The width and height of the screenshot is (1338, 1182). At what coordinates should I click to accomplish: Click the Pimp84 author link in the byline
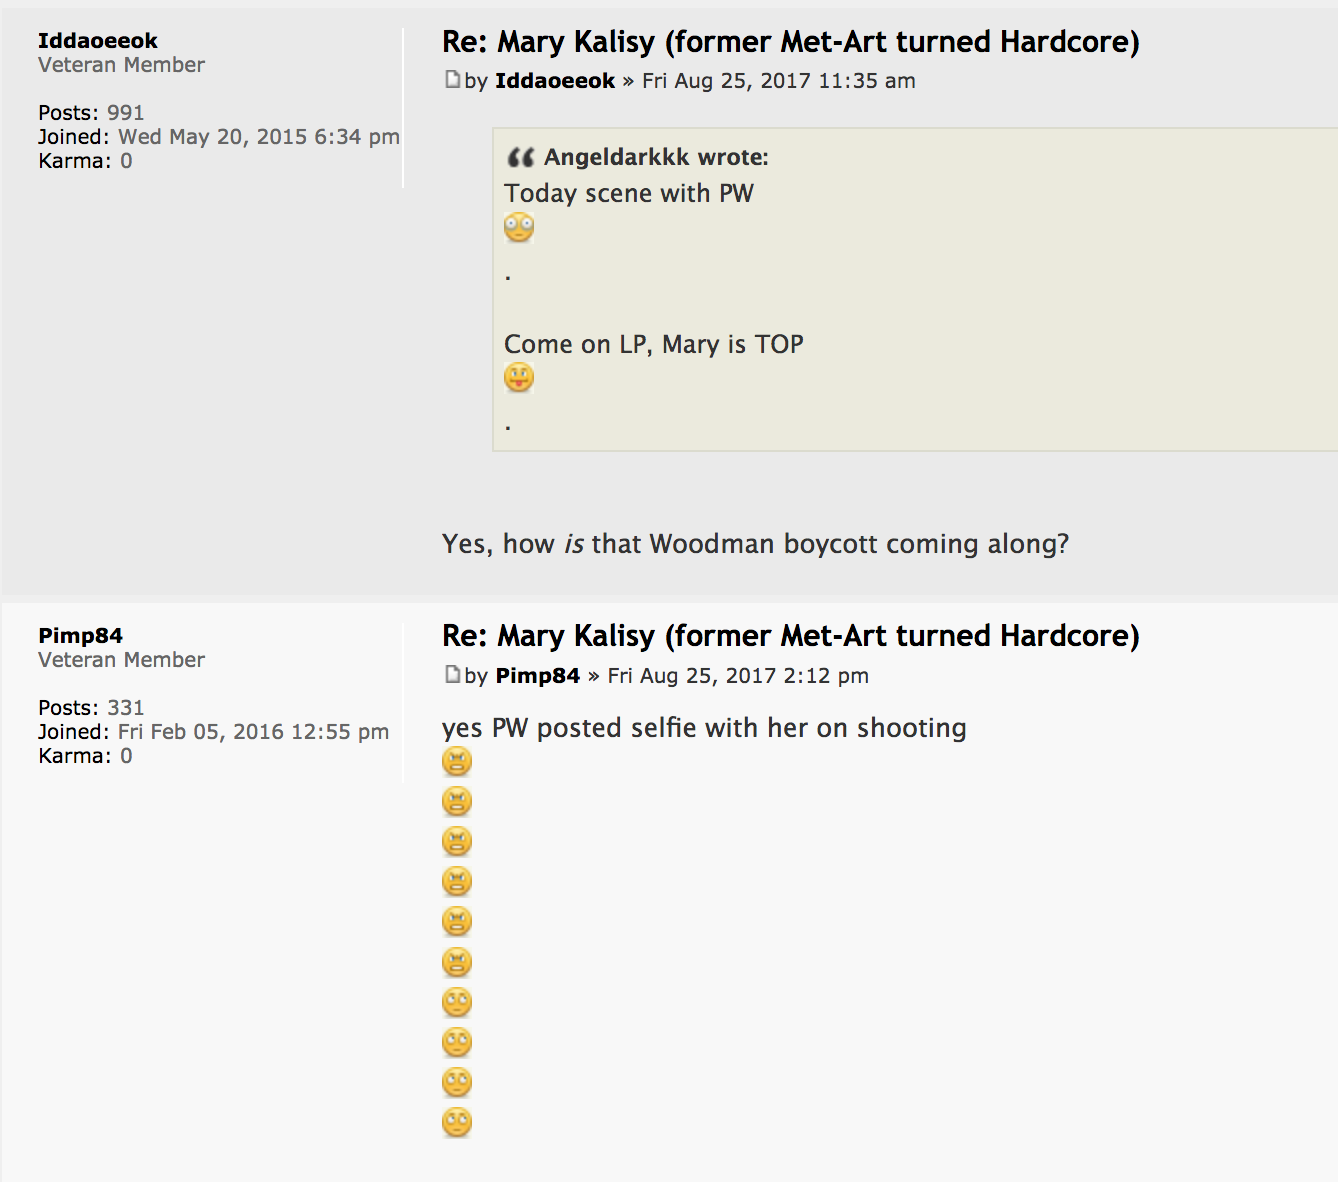[x=538, y=676]
